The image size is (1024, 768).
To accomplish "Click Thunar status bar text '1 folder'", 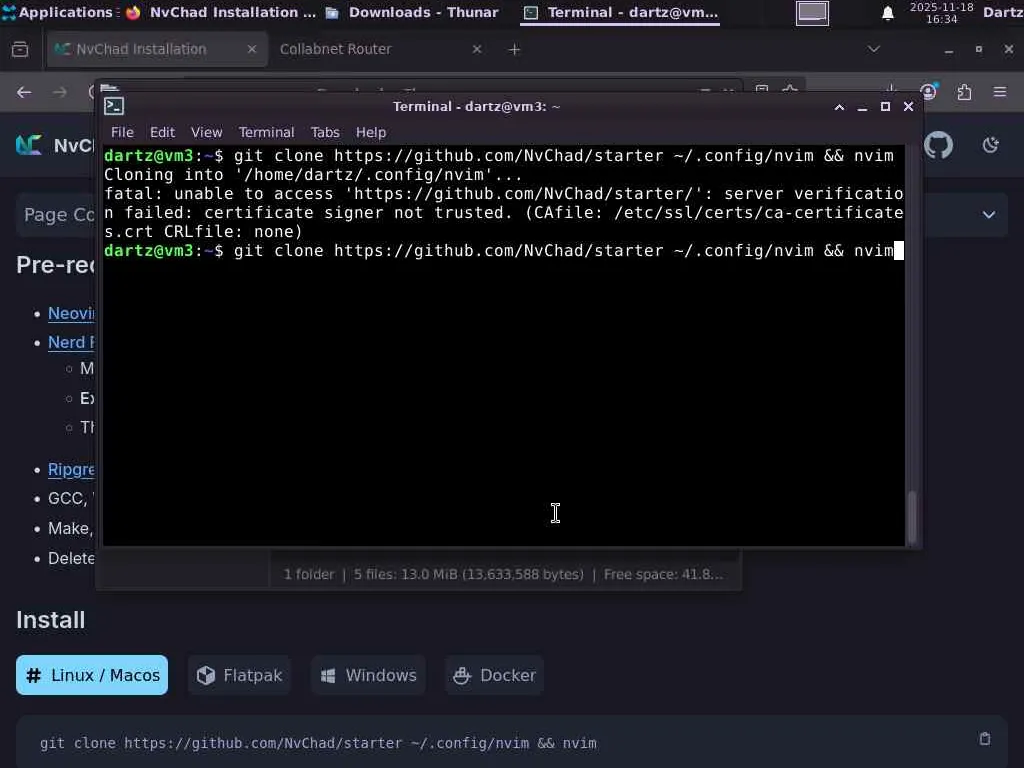I will coord(308,575).
